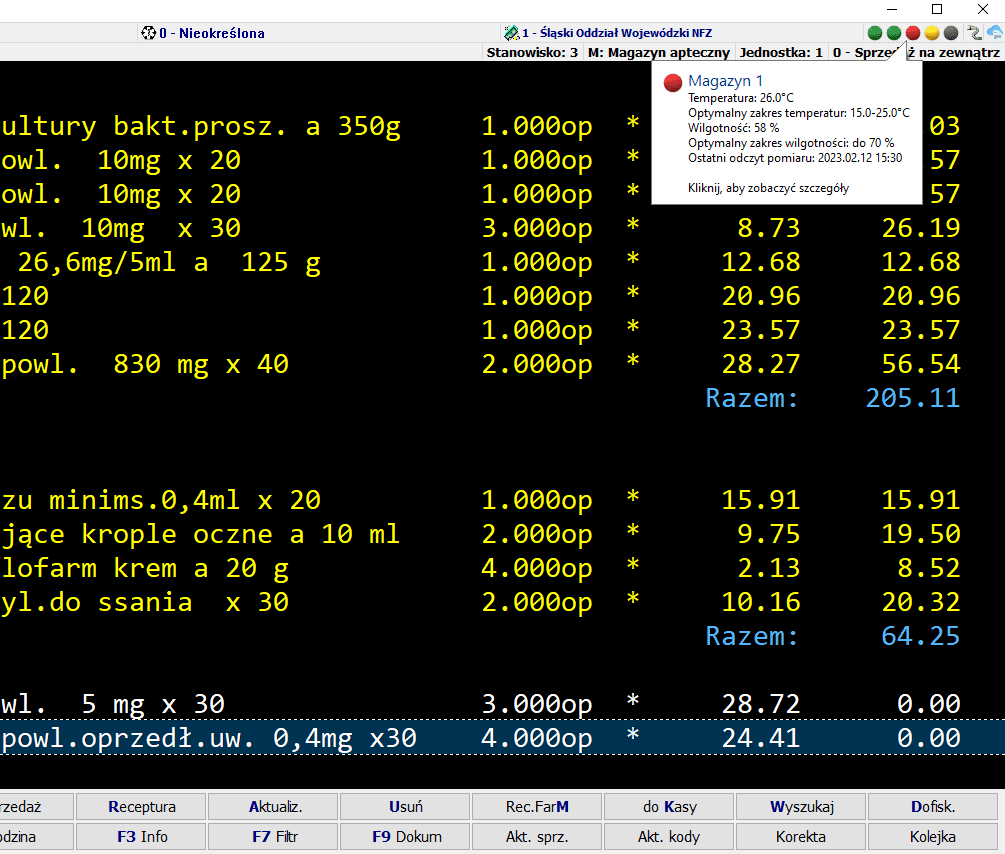The image size is (1005, 854).
Task: Click the blue cloud icon in top toolbar
Action: pyautogui.click(x=995, y=32)
